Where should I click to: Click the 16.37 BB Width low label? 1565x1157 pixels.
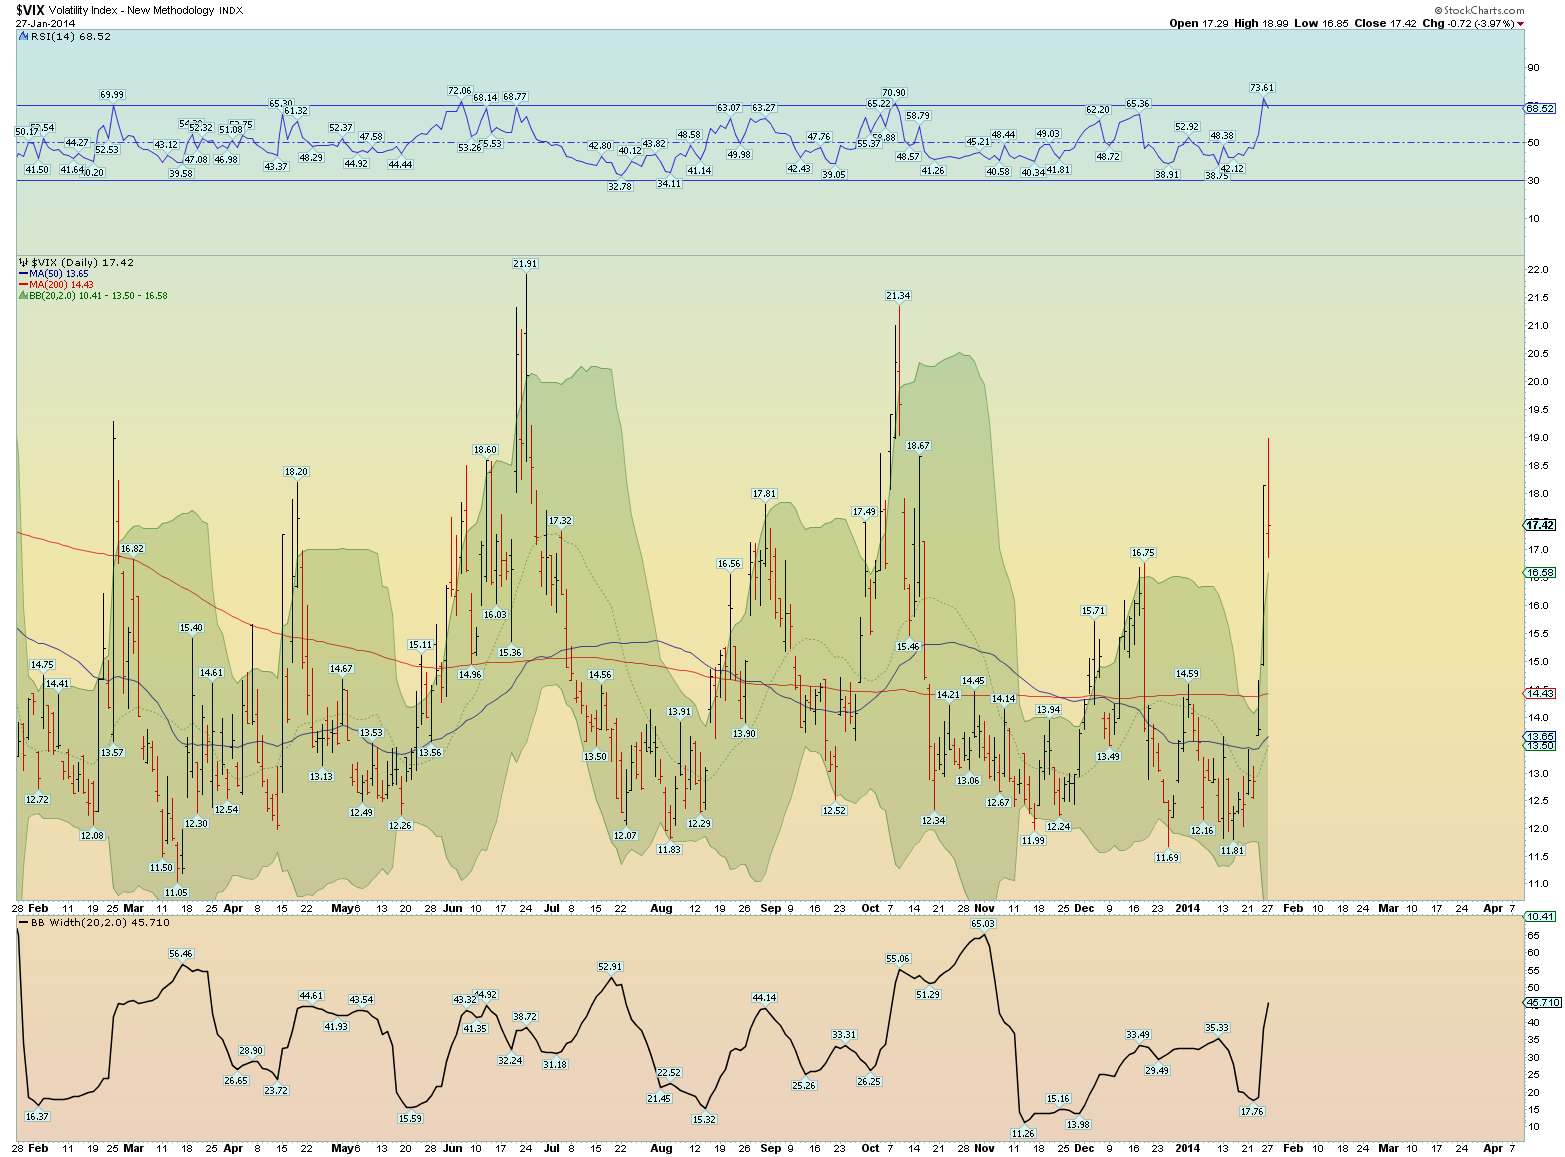(x=37, y=1116)
